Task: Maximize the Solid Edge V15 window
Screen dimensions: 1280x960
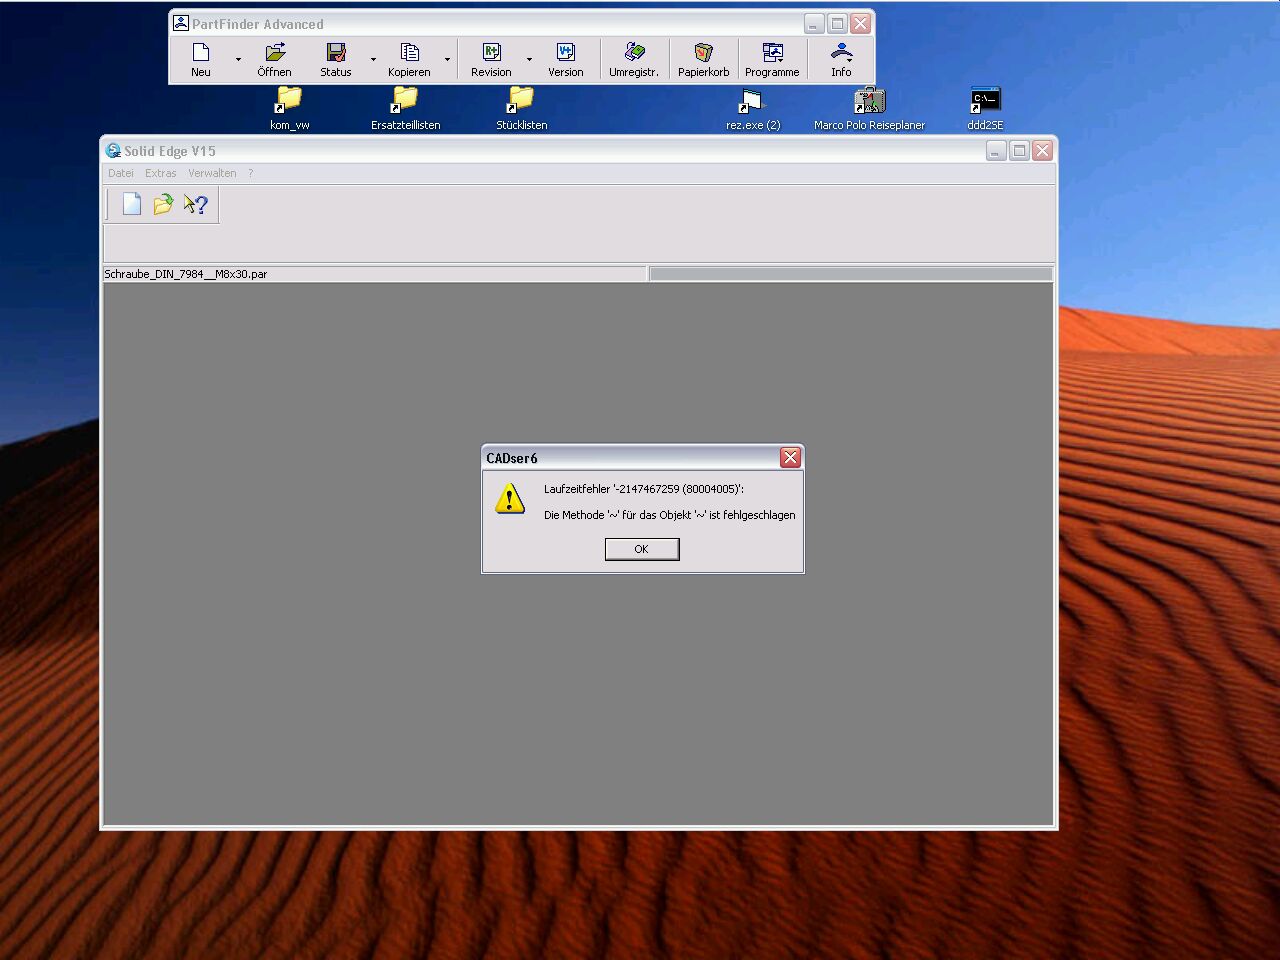Action: coord(1019,150)
